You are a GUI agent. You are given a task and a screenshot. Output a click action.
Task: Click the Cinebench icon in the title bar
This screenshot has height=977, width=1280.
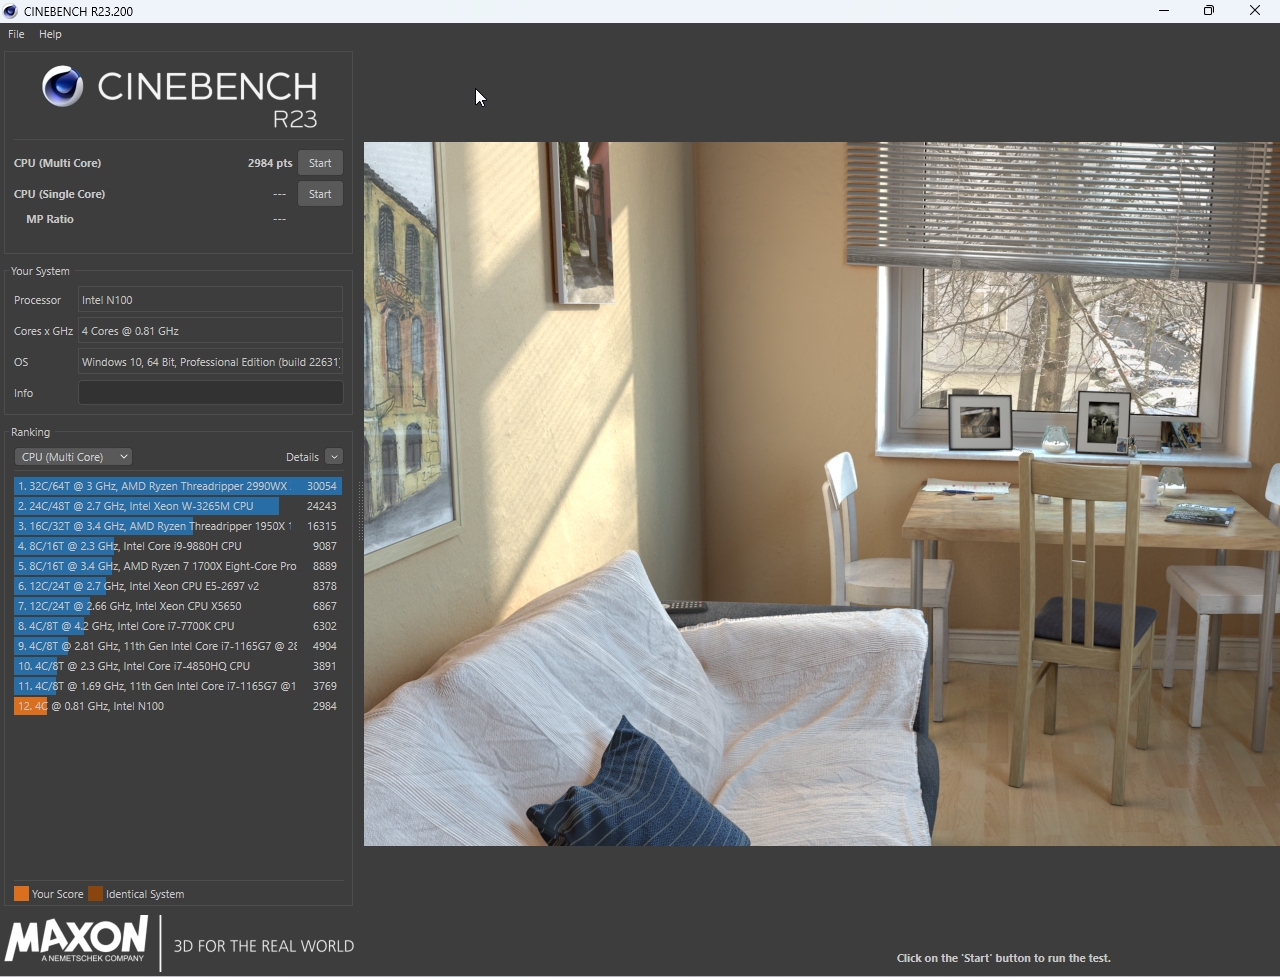point(11,11)
